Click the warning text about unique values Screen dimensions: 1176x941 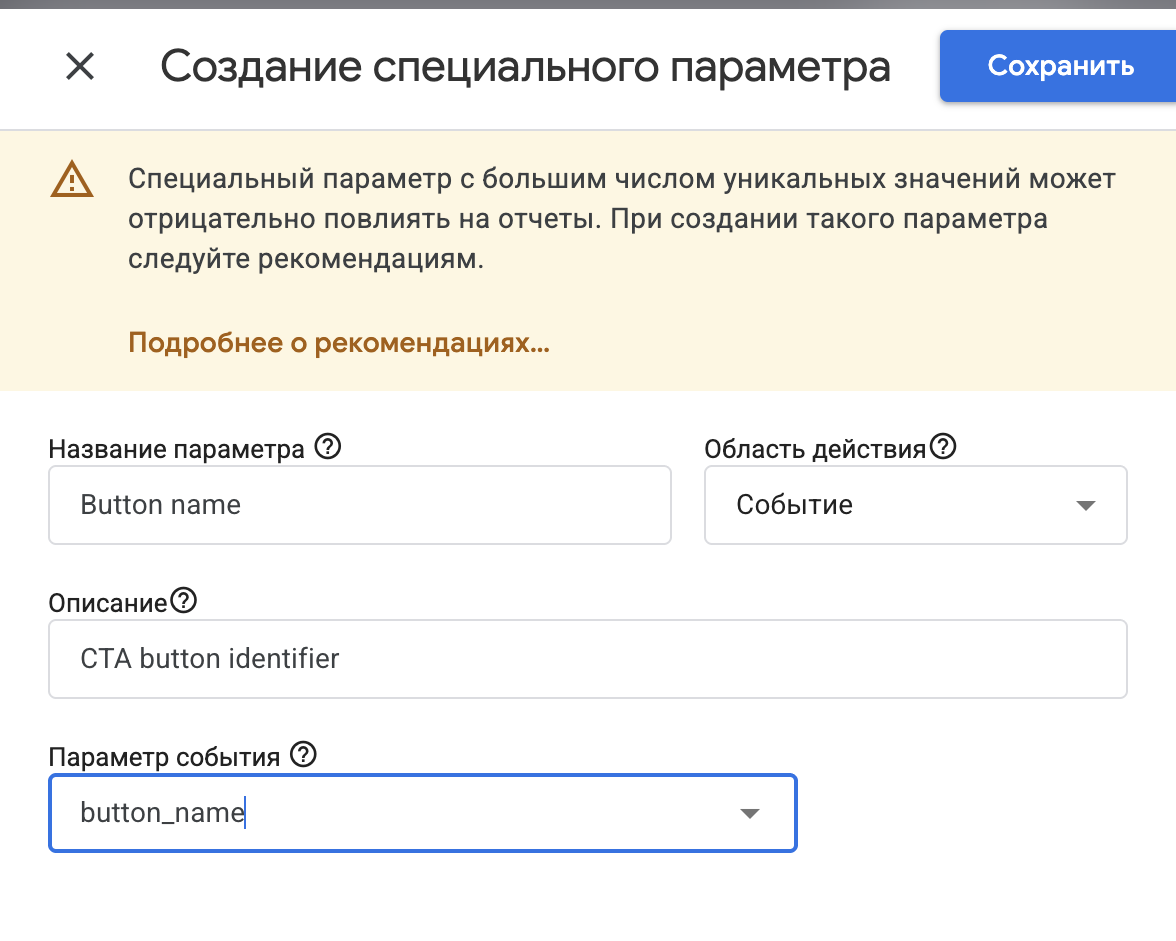click(x=622, y=219)
